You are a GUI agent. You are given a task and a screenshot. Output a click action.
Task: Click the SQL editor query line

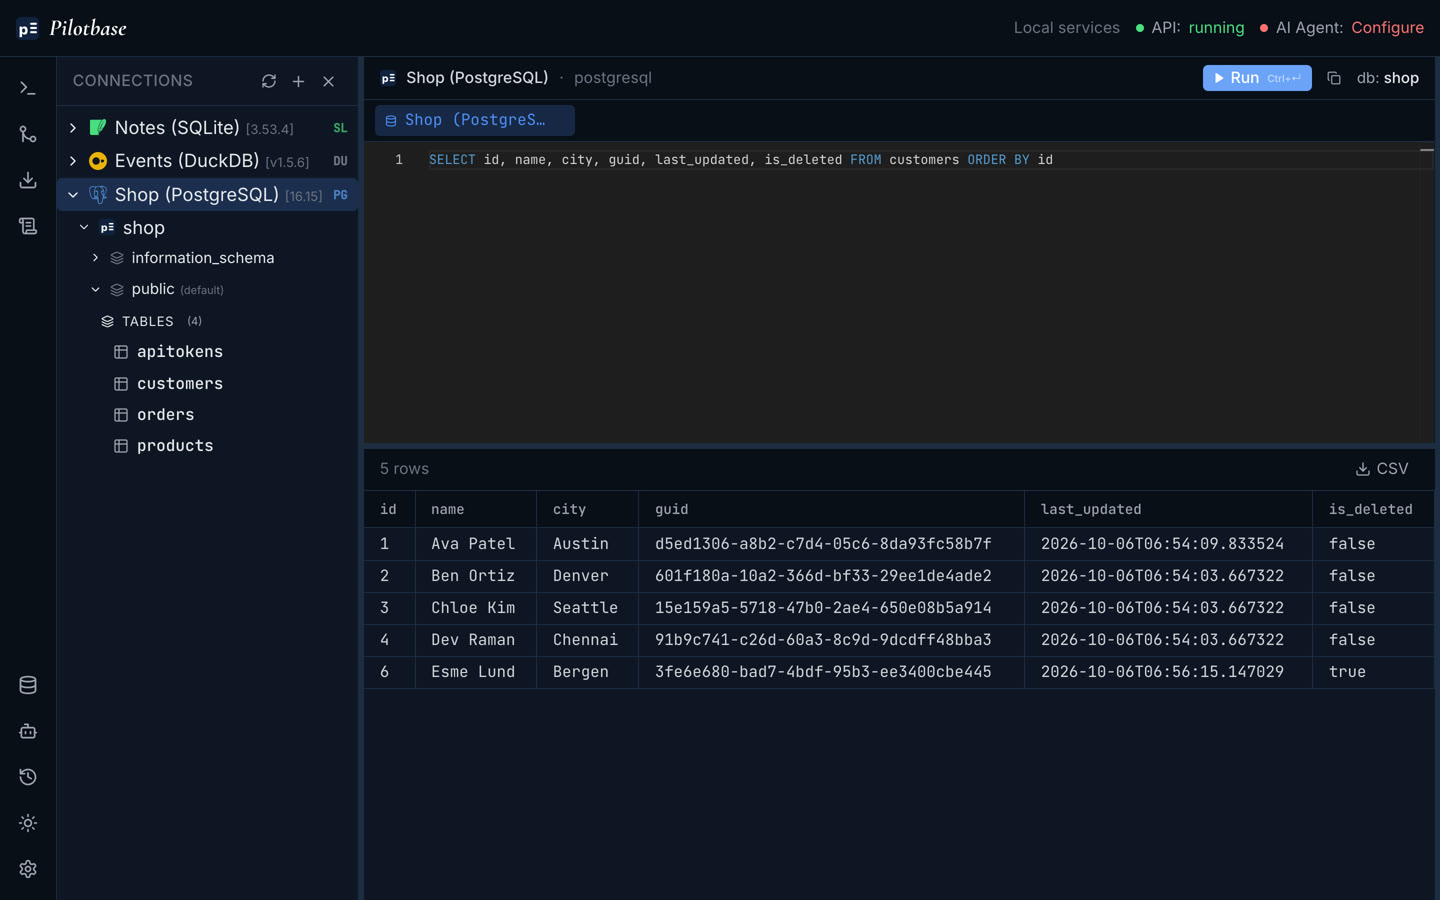(x=740, y=160)
